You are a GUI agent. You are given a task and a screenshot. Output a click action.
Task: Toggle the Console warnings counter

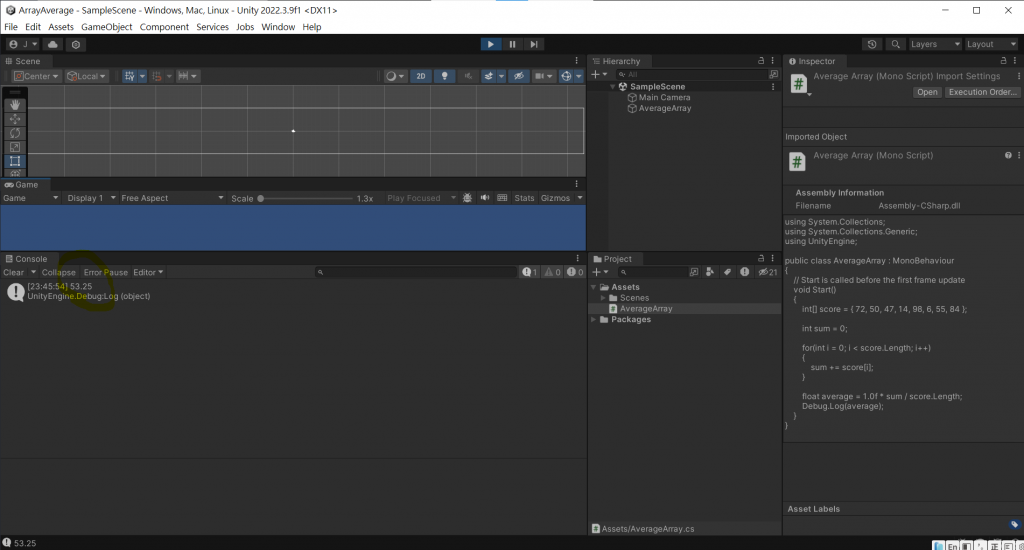(552, 272)
